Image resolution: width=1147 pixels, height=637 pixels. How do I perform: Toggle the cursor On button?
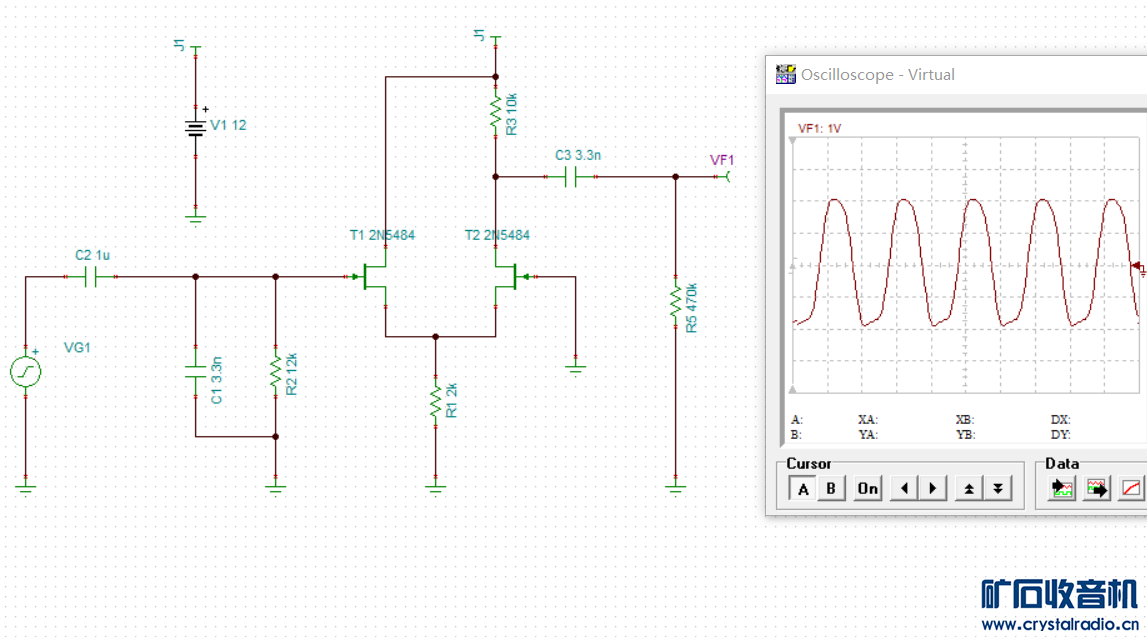[867, 489]
